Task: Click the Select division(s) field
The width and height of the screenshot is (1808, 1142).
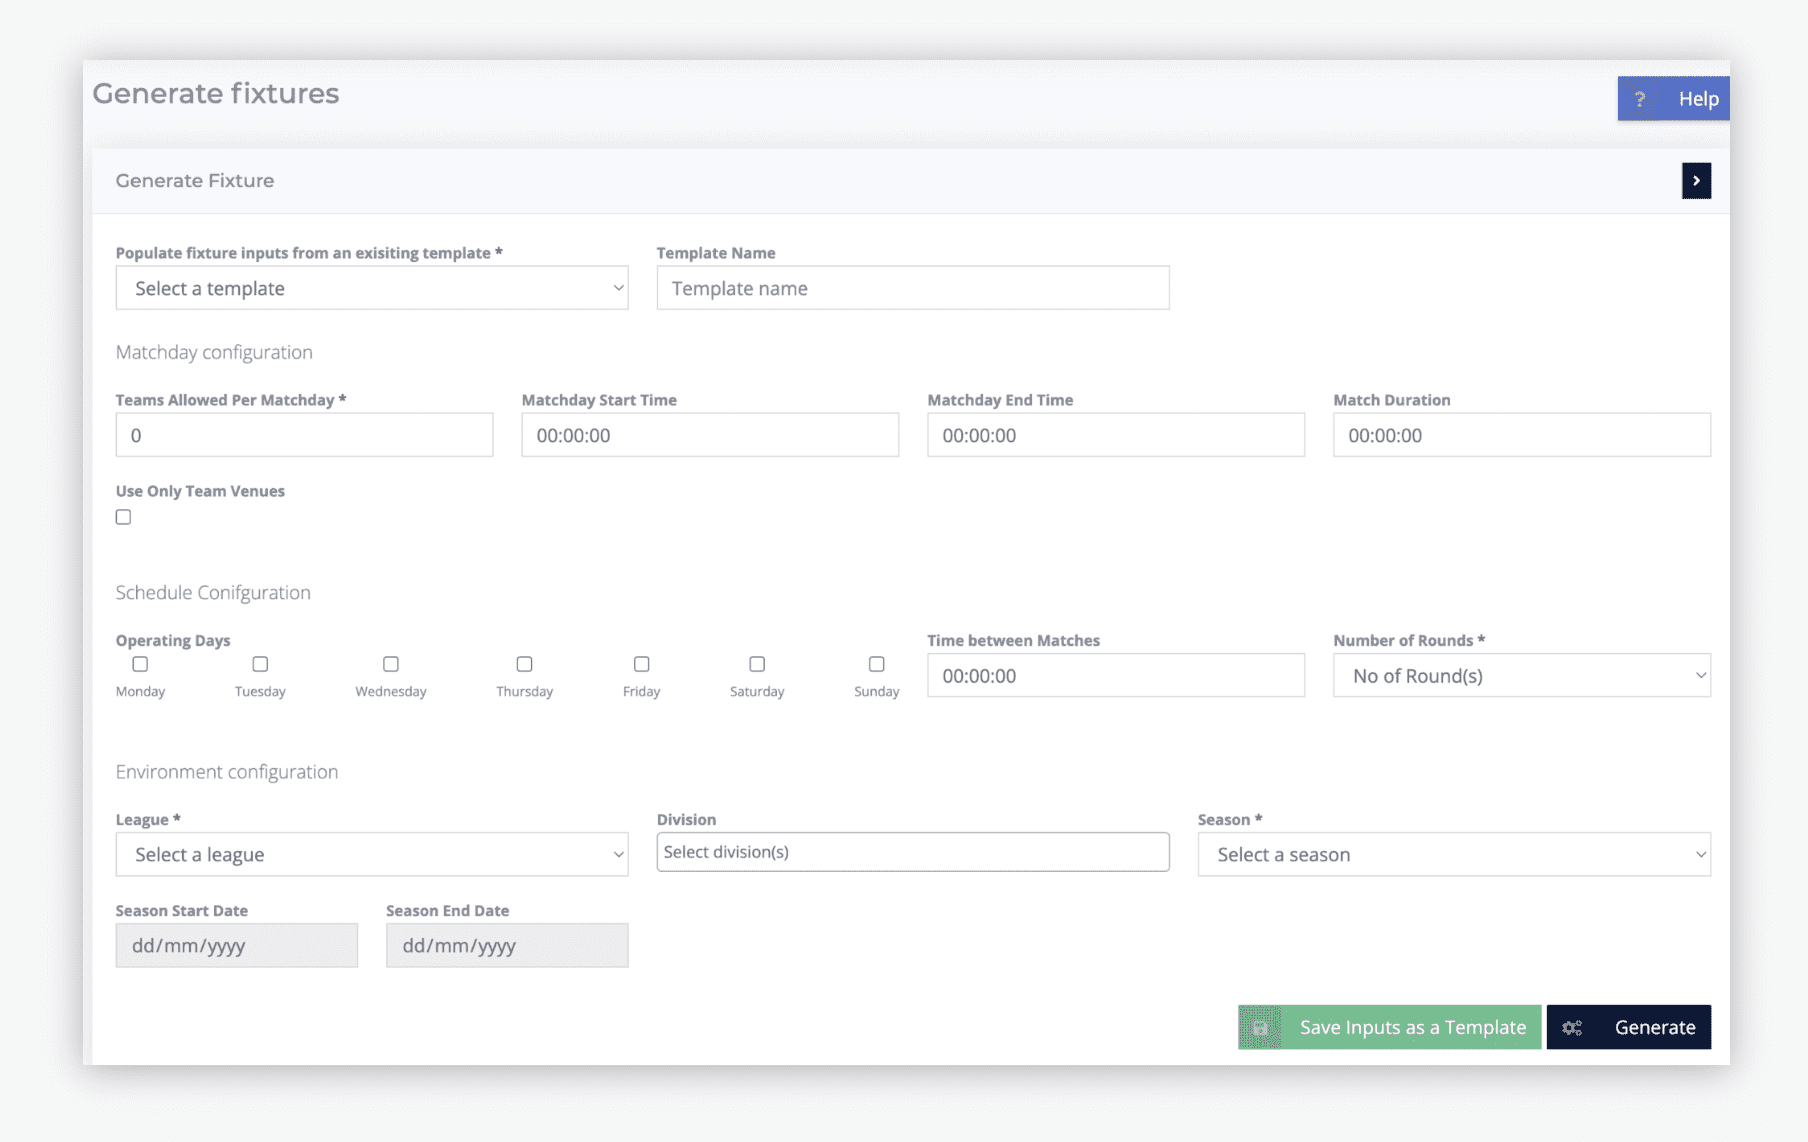Action: point(912,852)
